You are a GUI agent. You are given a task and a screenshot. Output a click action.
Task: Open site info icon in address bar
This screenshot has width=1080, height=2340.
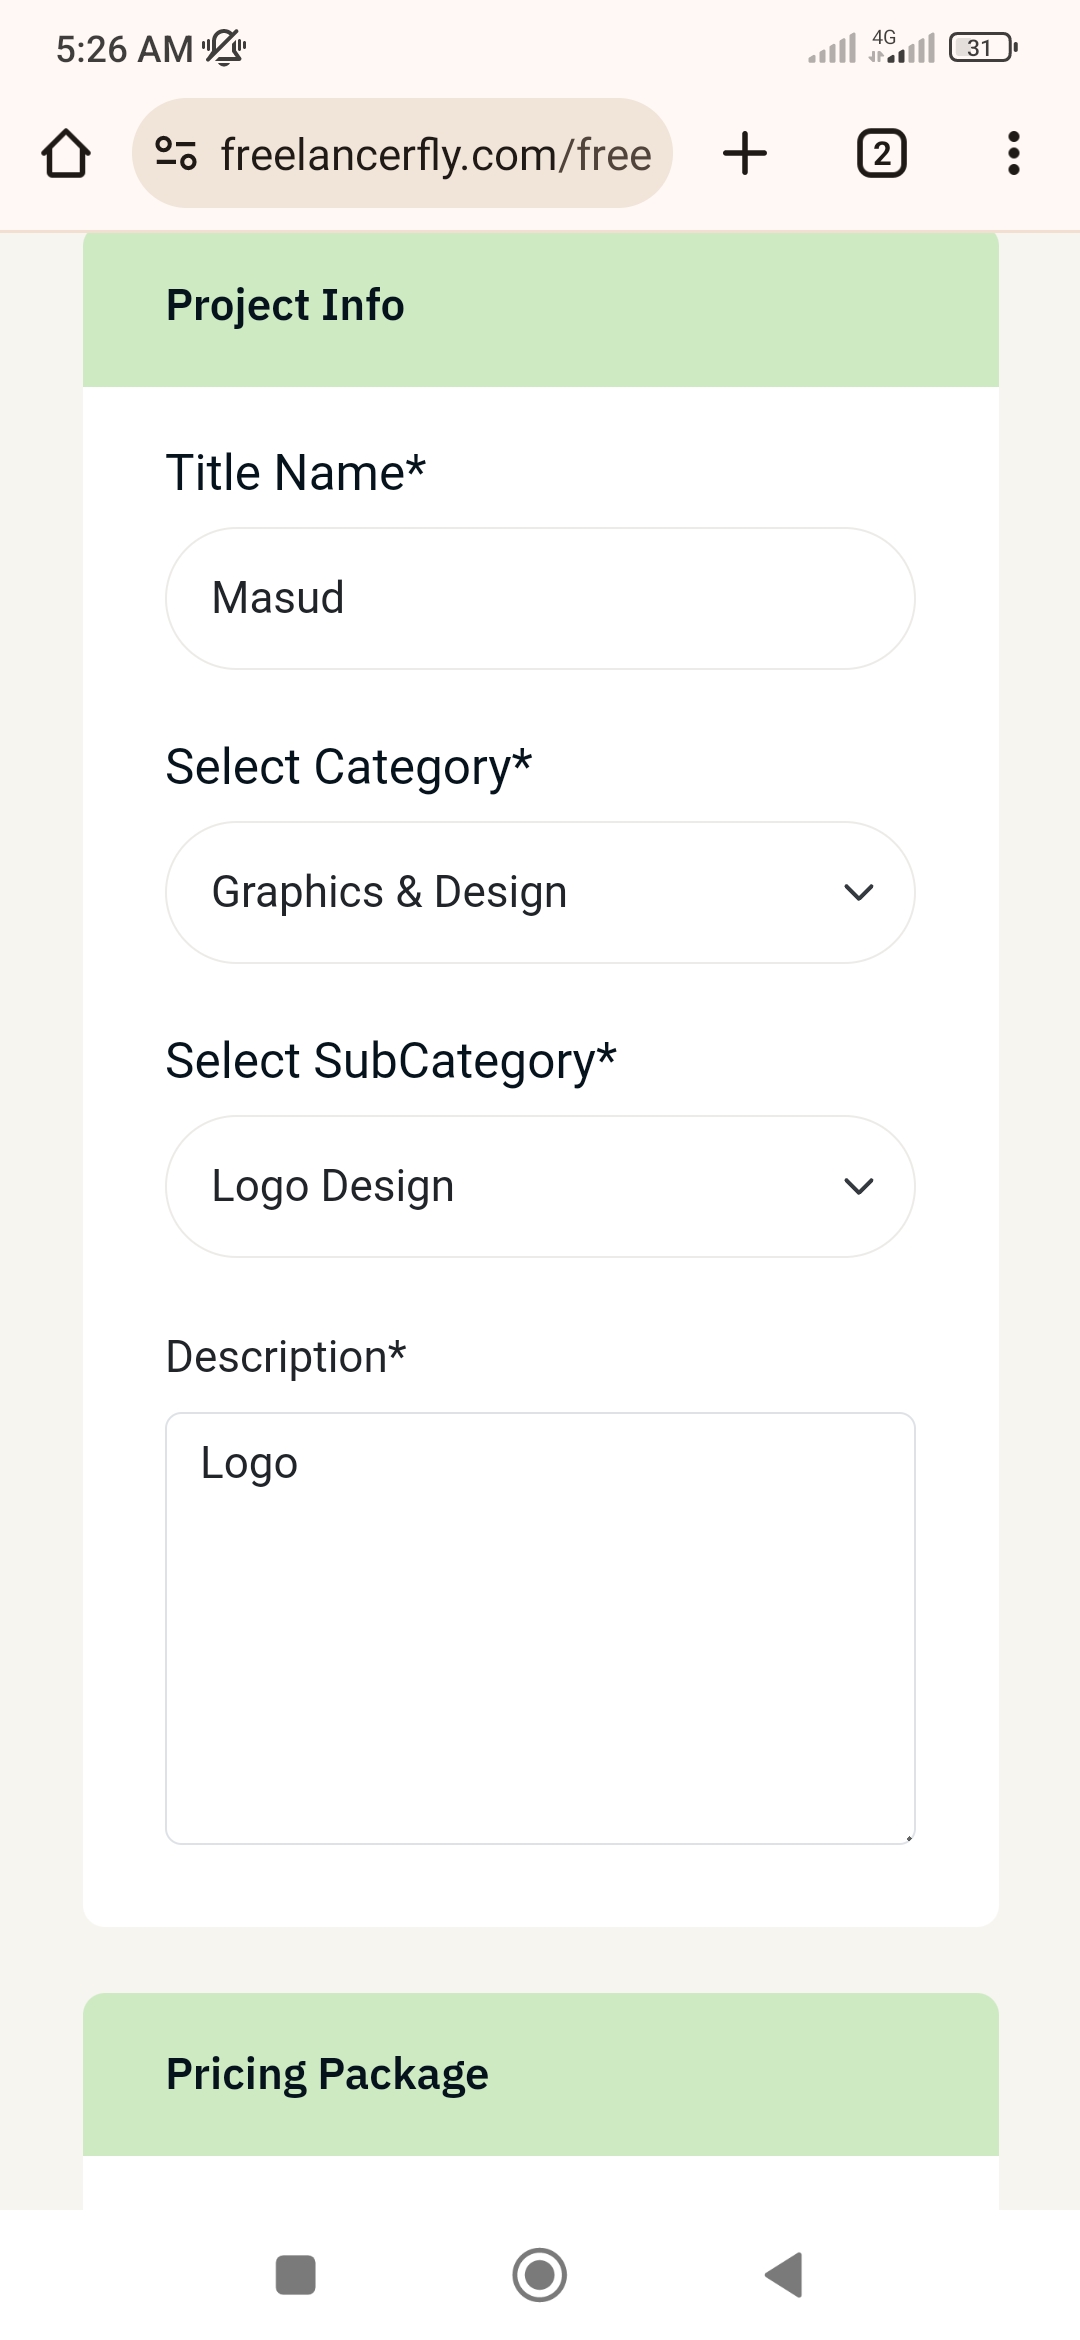tap(176, 154)
